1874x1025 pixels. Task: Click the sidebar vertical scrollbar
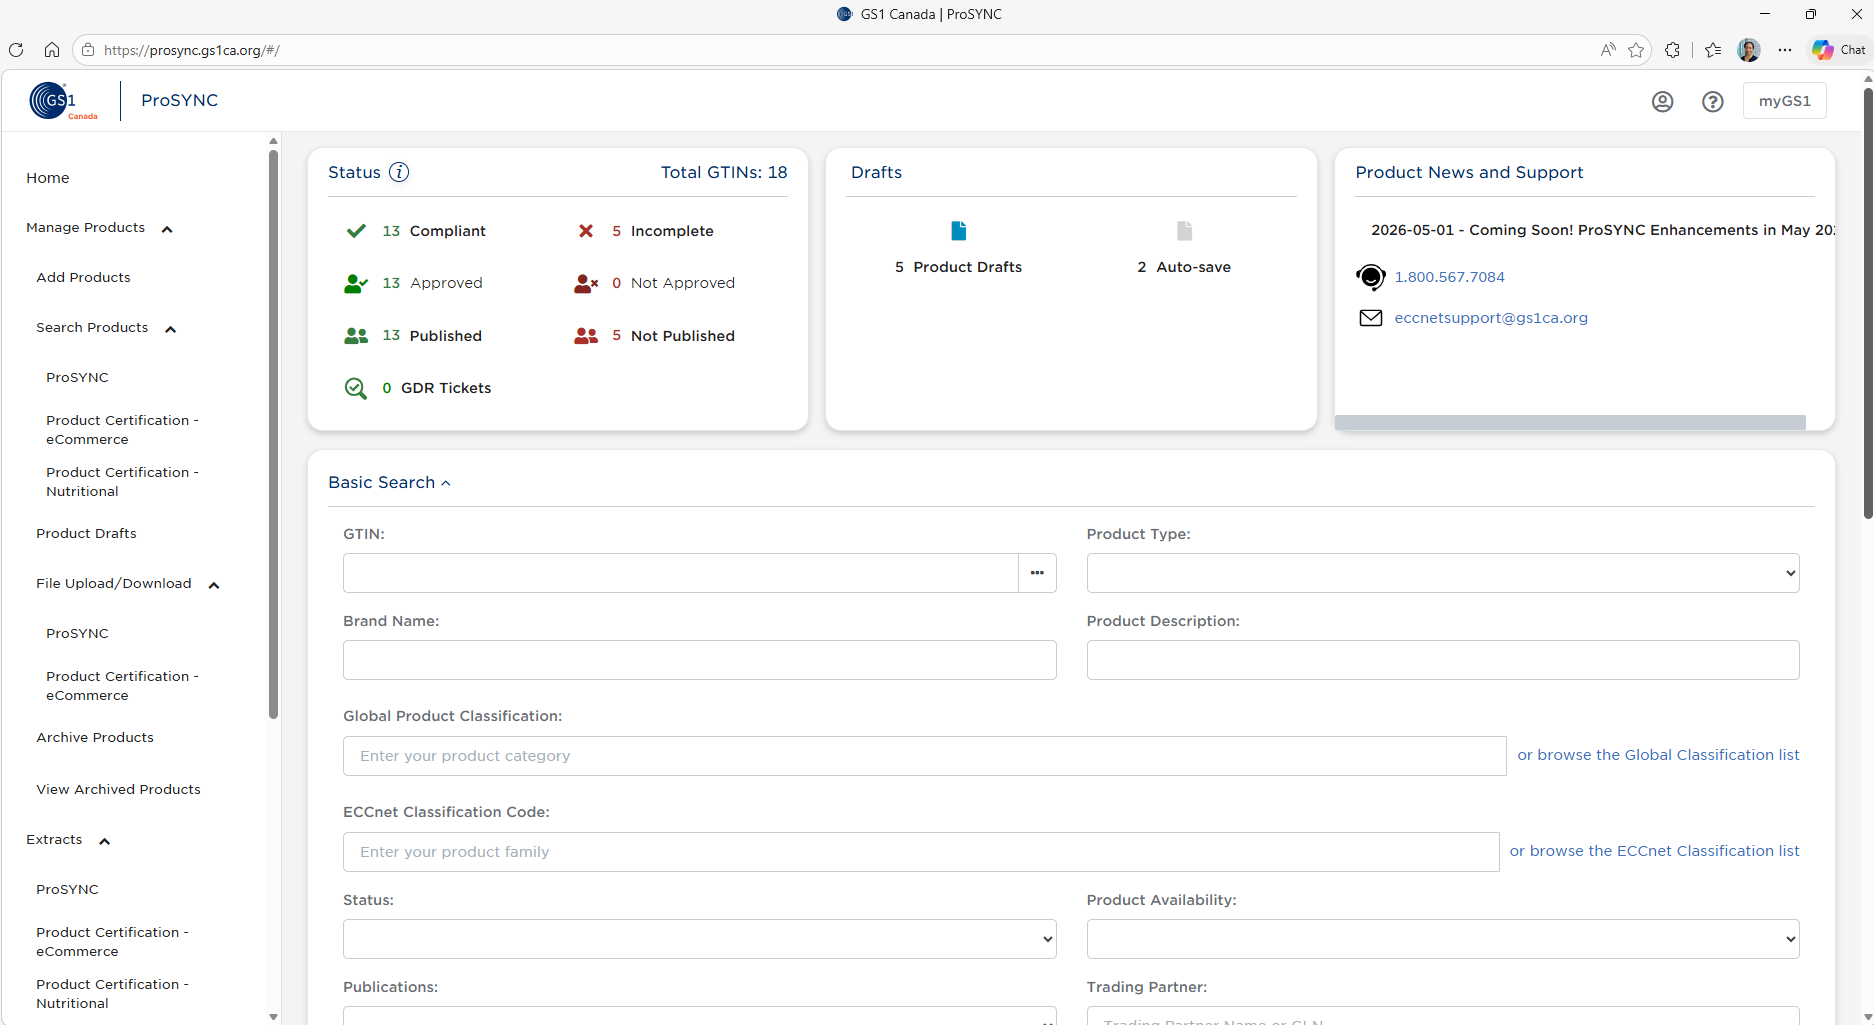coord(273,435)
